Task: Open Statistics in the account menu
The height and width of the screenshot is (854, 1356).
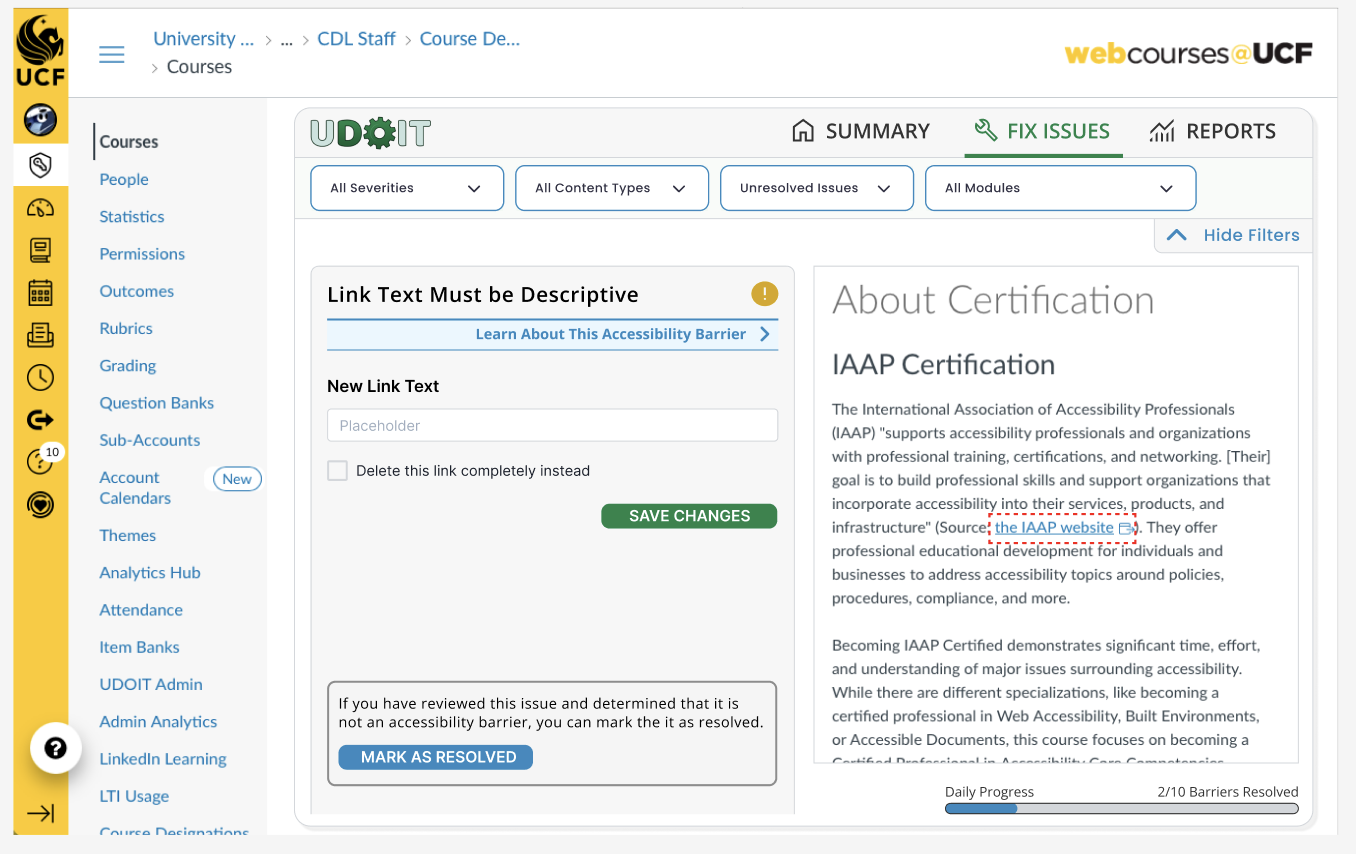Action: point(132,216)
